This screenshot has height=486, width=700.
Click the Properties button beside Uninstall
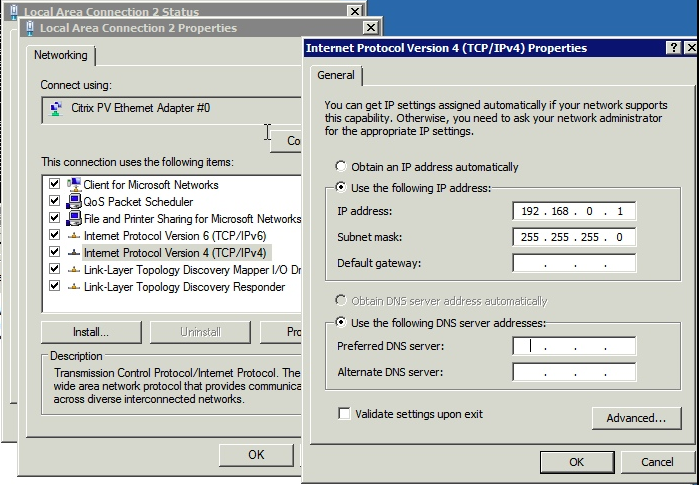(x=281, y=332)
